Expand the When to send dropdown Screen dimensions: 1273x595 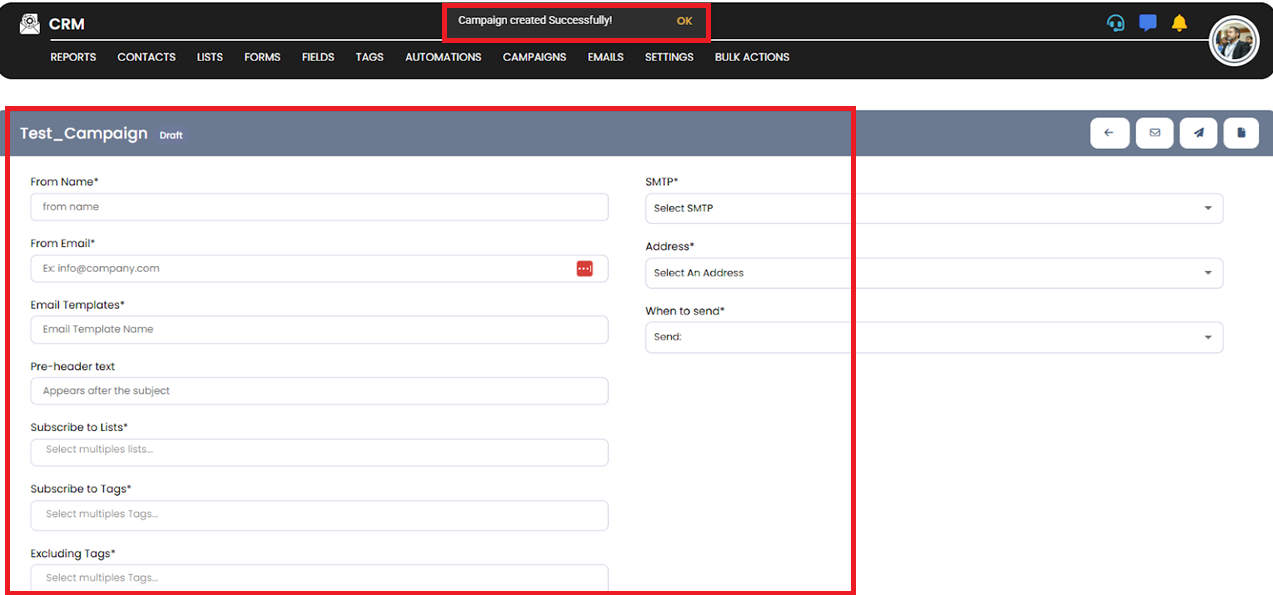coord(933,337)
